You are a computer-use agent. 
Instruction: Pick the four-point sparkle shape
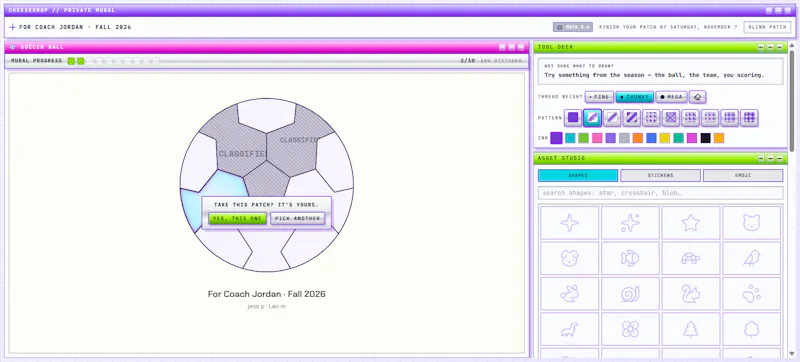coord(569,223)
